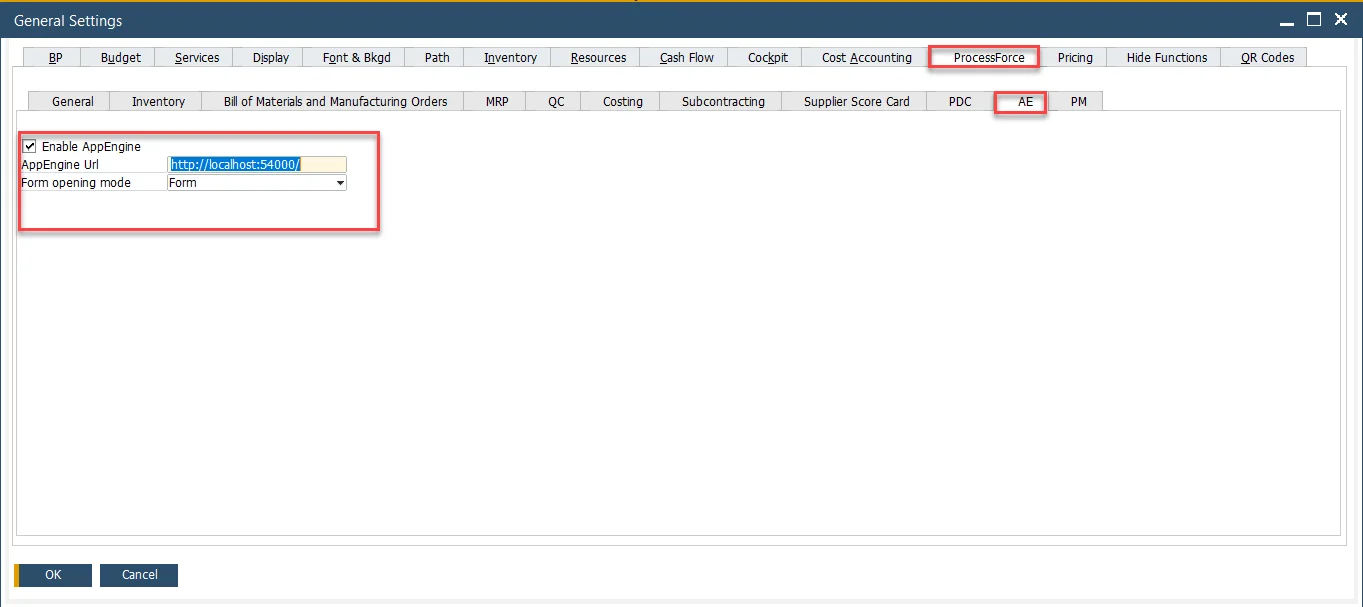1363x607 pixels.
Task: Switch to the ProcessForce tab
Action: click(x=988, y=57)
